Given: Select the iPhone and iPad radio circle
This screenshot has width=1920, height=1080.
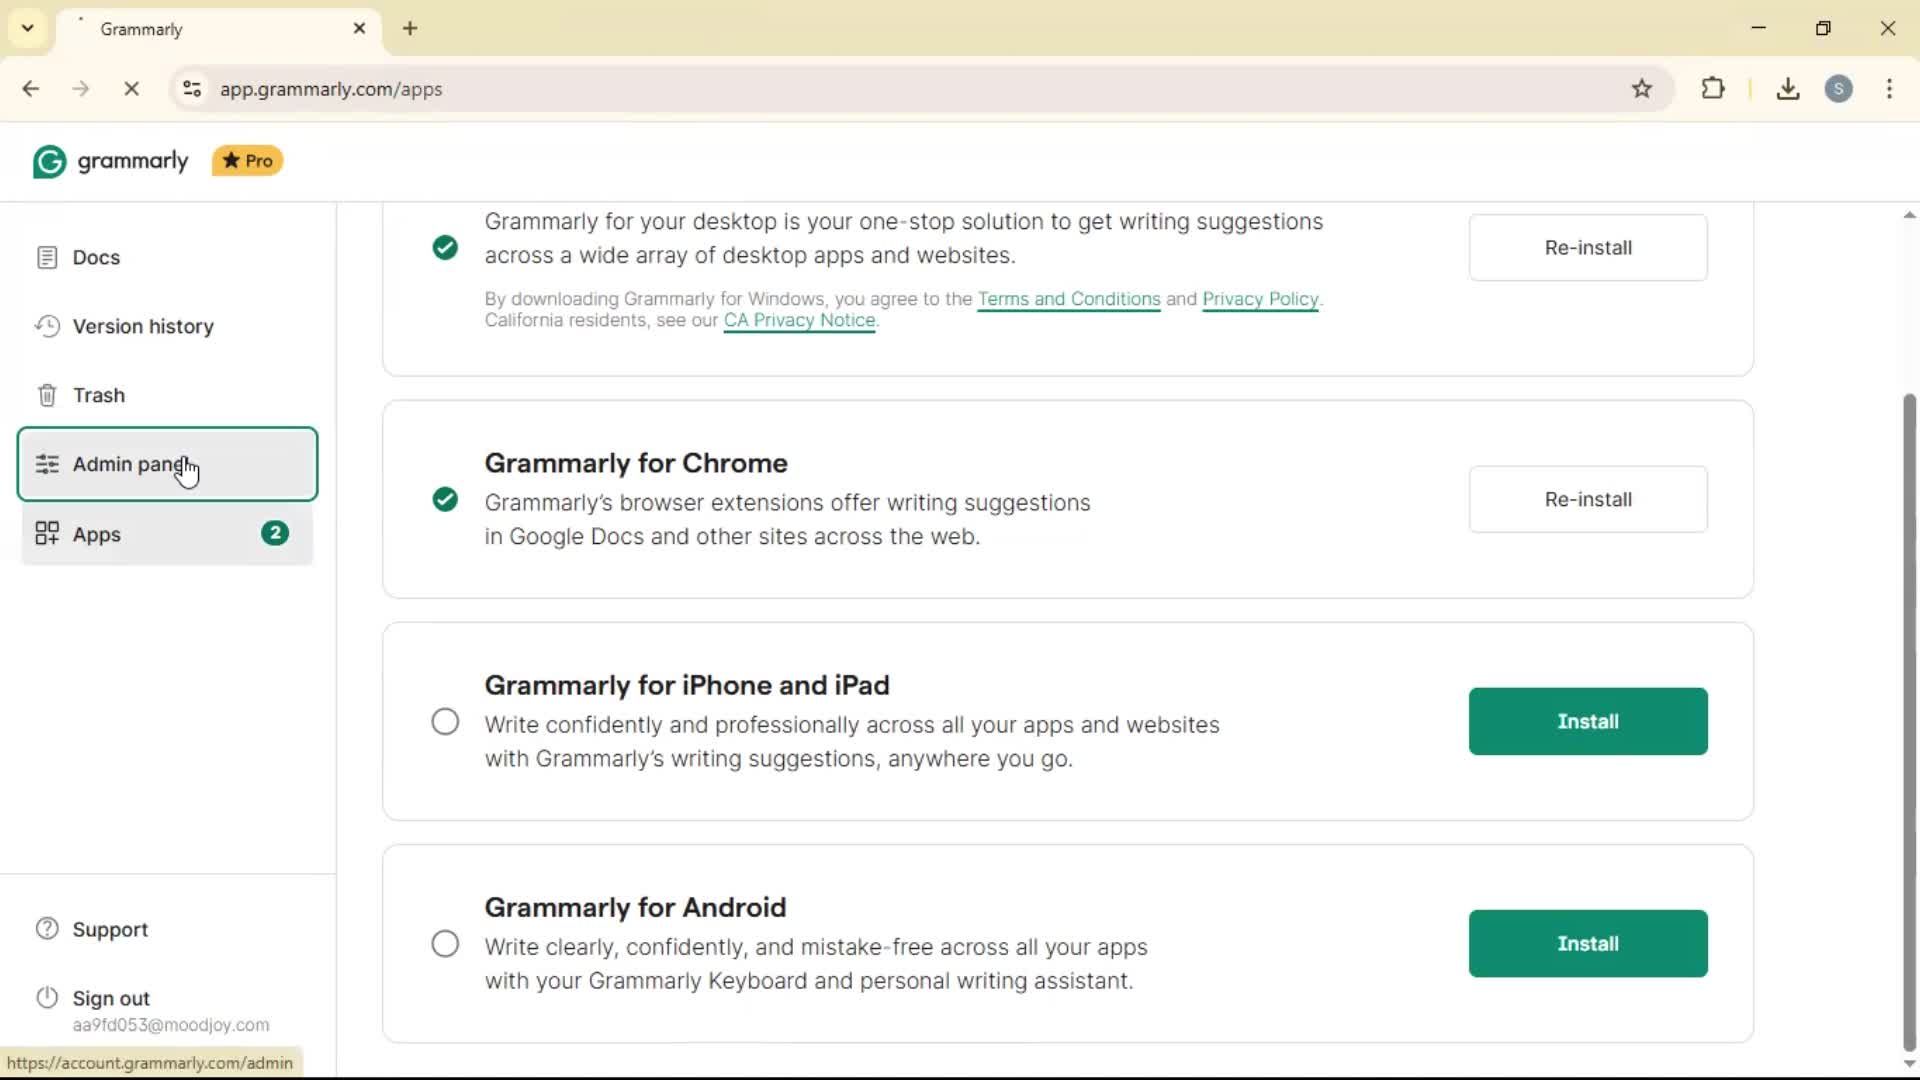Looking at the screenshot, I should [x=445, y=722].
